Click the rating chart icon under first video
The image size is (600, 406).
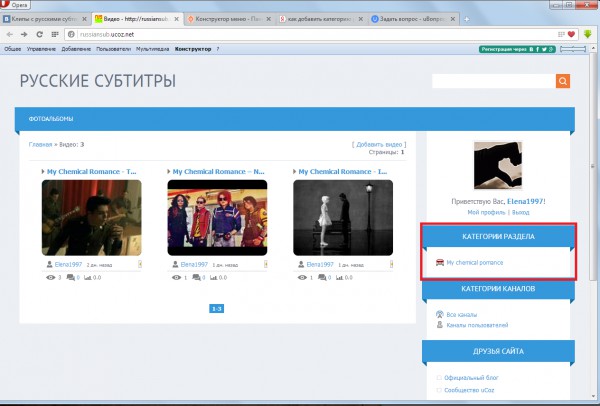[88, 277]
